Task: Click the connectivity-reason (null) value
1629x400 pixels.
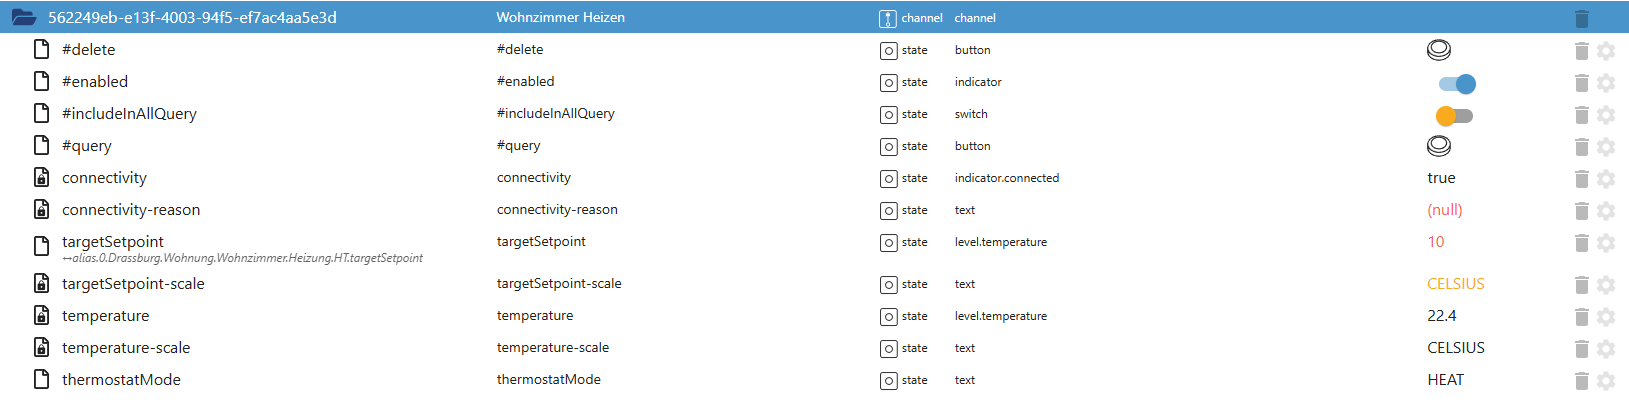Action: pos(1444,210)
